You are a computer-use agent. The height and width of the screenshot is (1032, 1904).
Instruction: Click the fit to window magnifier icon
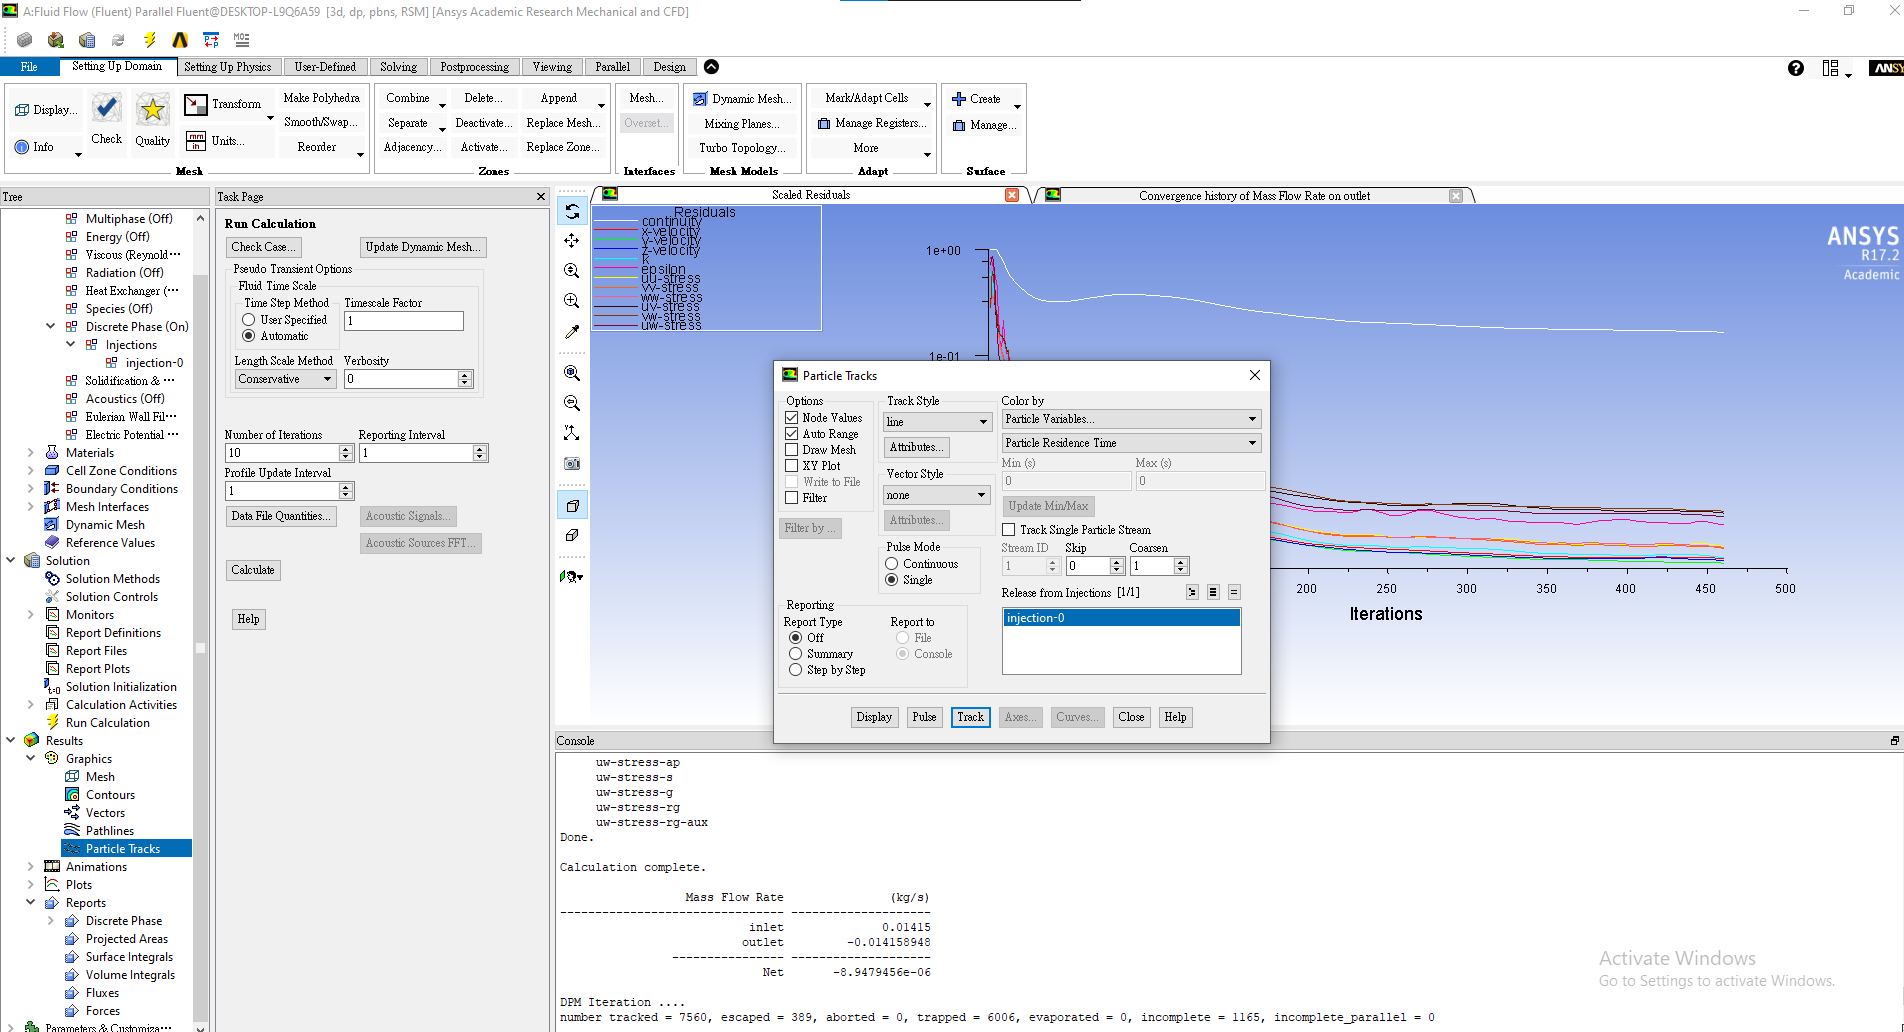[x=572, y=373]
